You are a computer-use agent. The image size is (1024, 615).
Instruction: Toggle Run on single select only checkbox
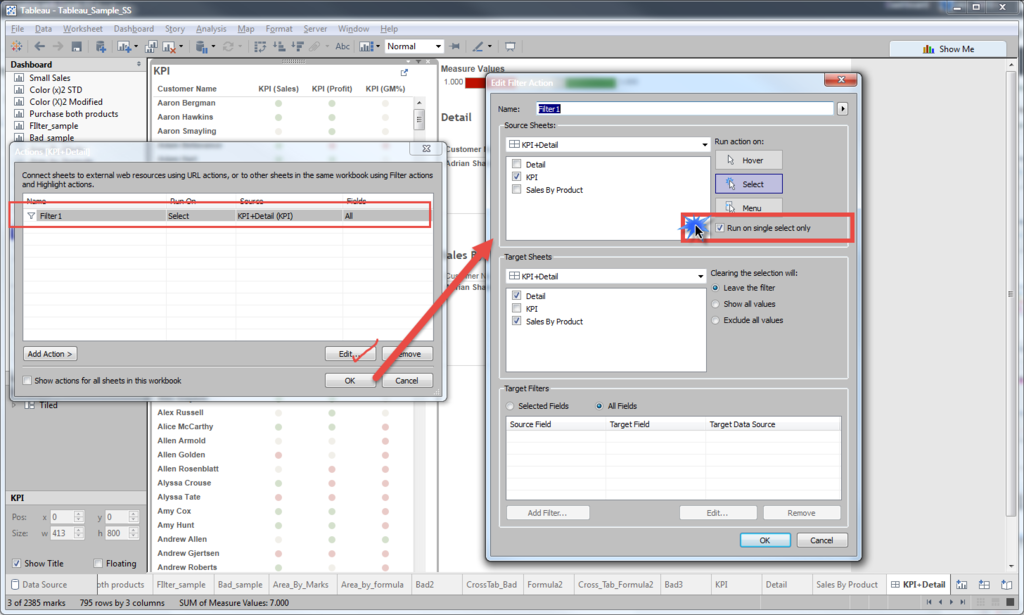coord(720,228)
